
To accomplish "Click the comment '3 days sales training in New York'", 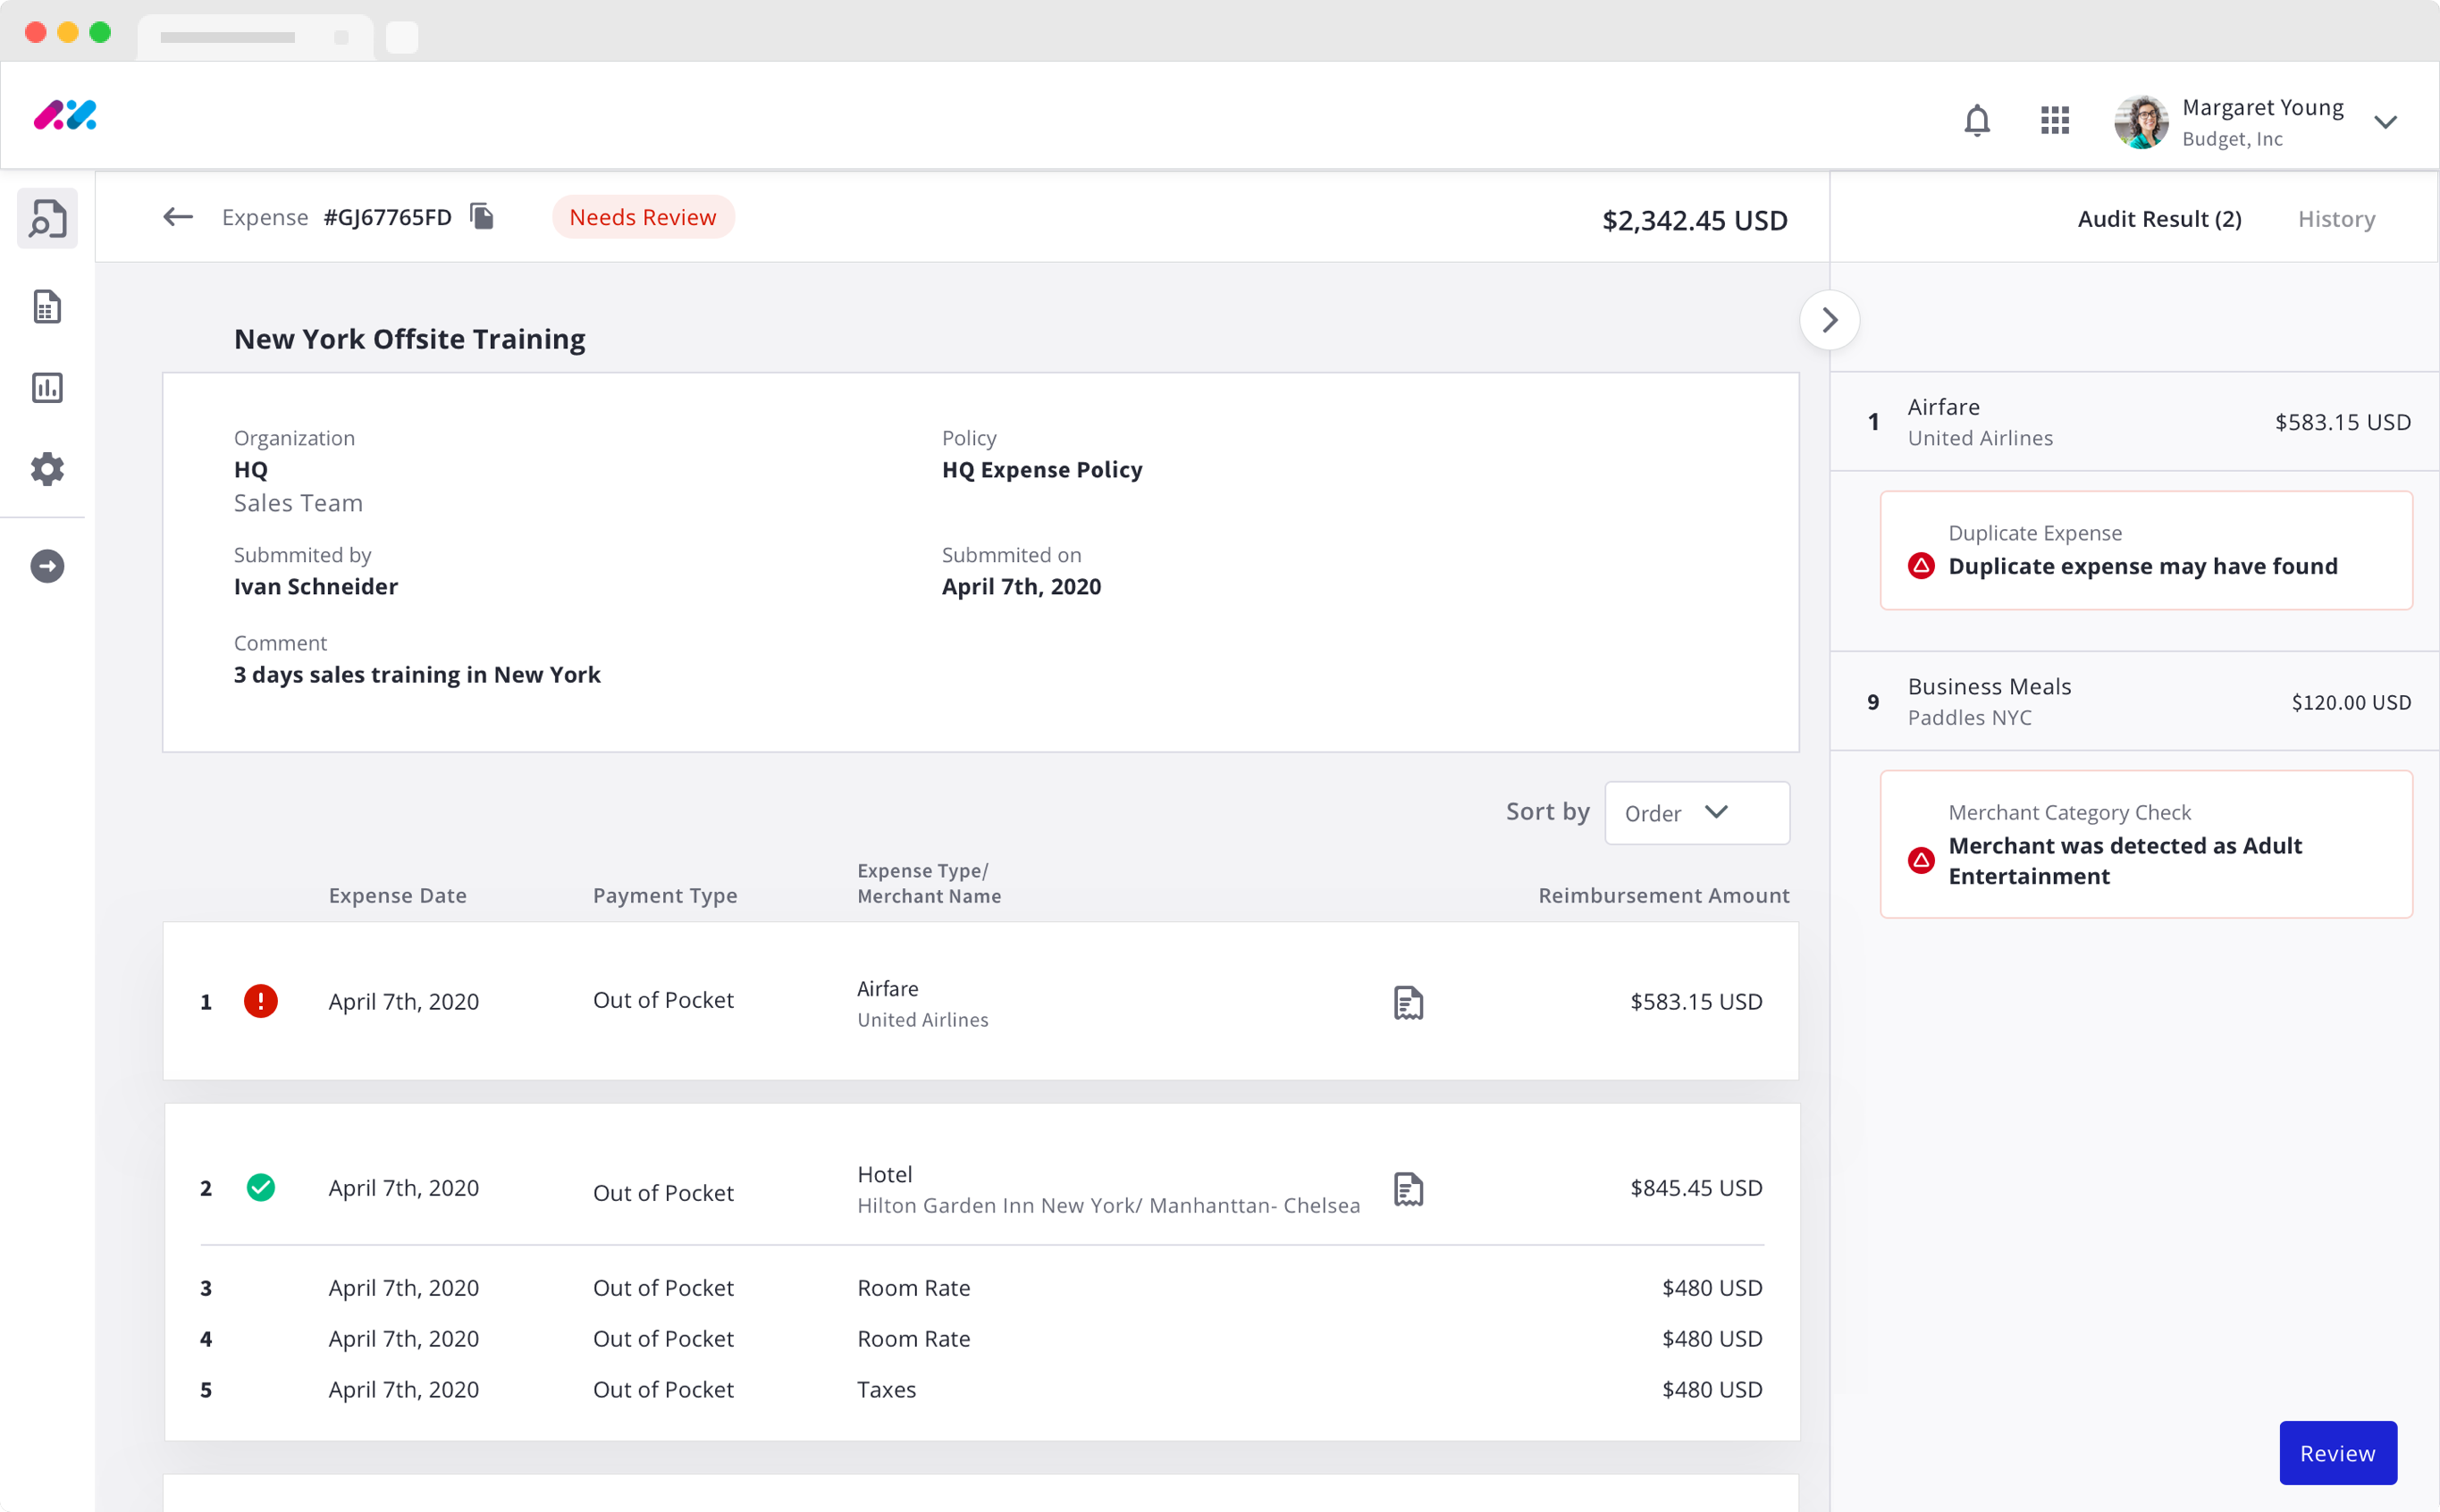I will pos(417,675).
